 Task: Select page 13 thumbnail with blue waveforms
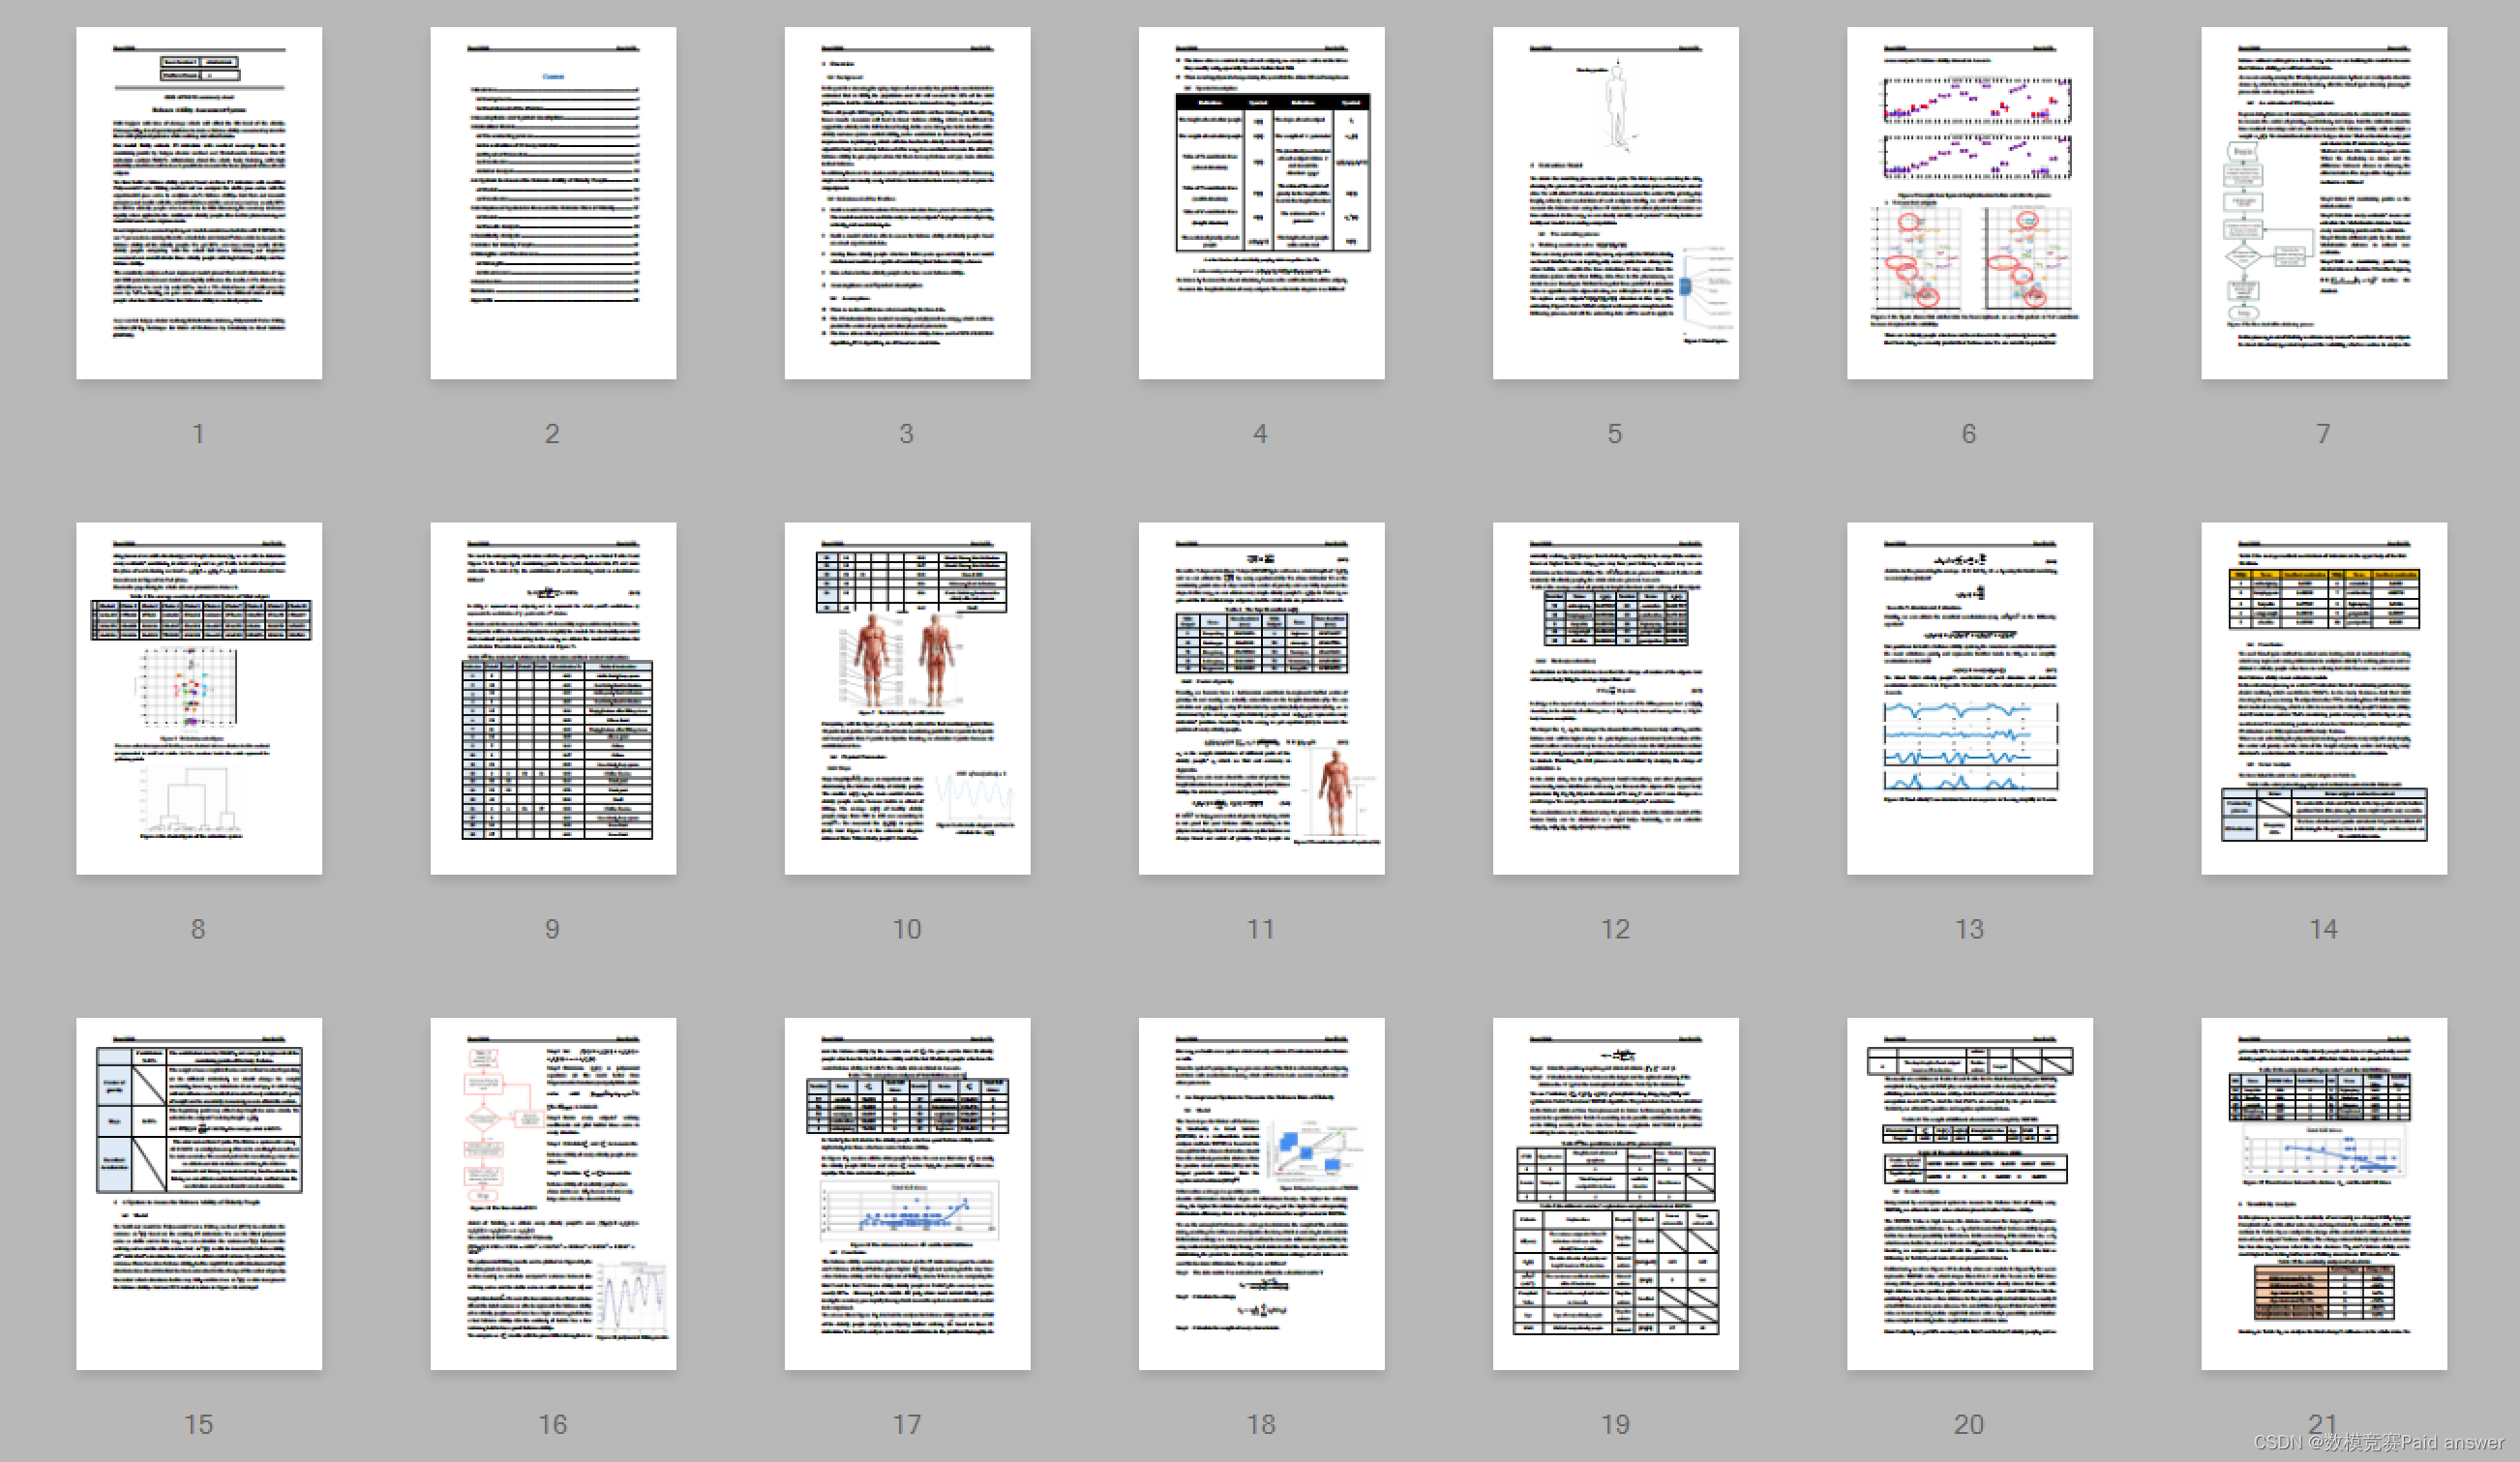1969,698
